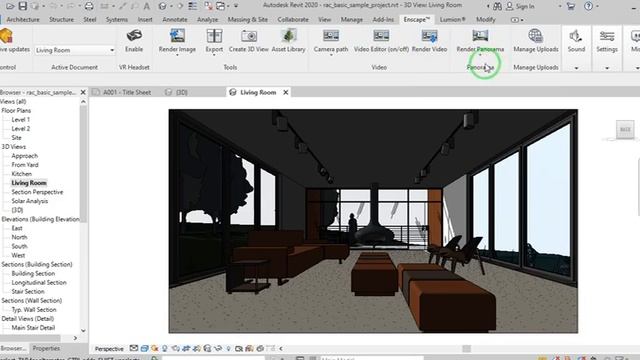640x360 pixels.
Task: Toggle Temporary Hide/Isolate in view control bar
Action: click(x=218, y=349)
